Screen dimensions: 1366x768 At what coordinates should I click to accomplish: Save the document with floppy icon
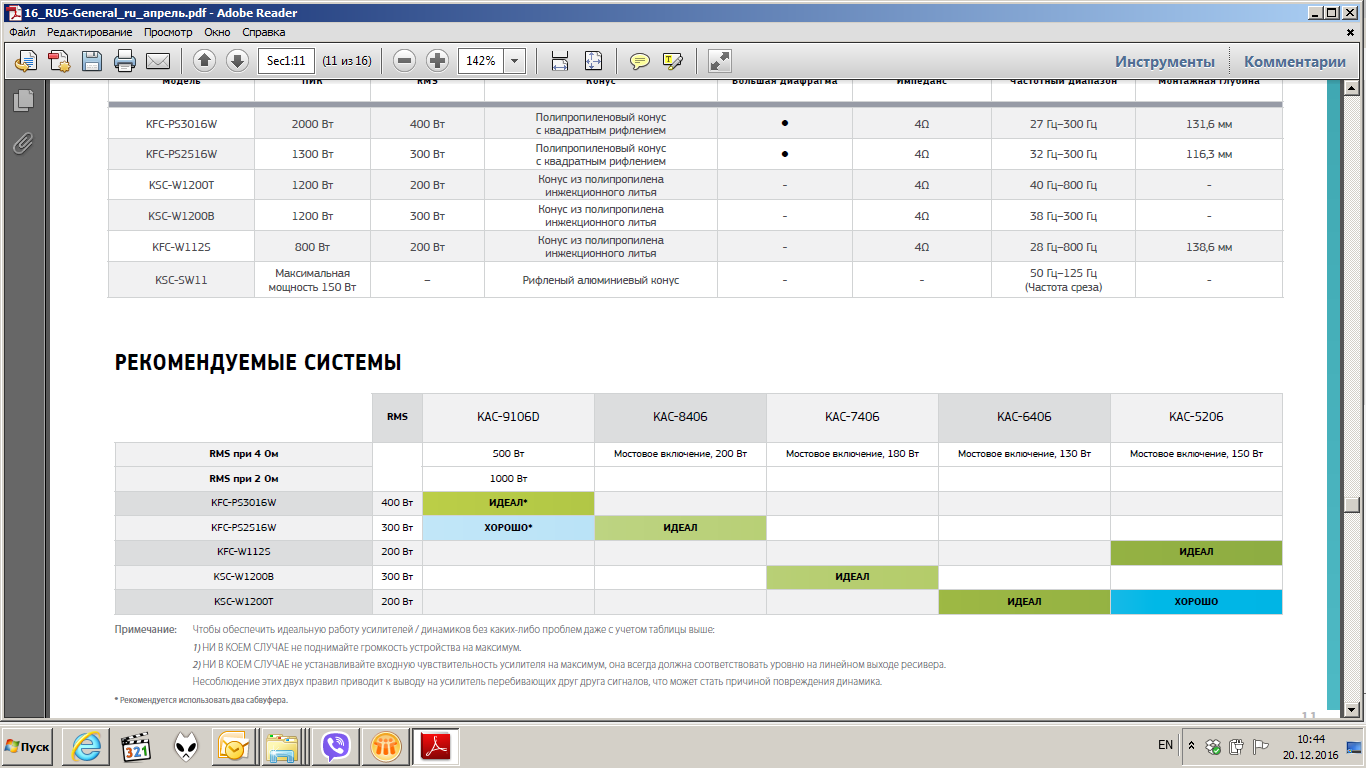click(x=92, y=61)
